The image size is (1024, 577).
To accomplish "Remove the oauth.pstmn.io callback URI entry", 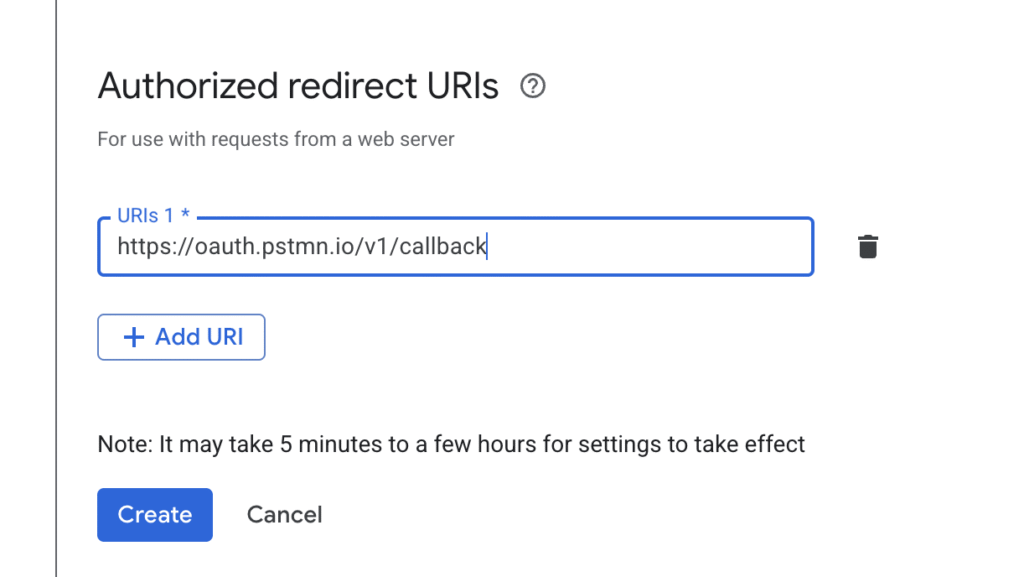I will (867, 247).
